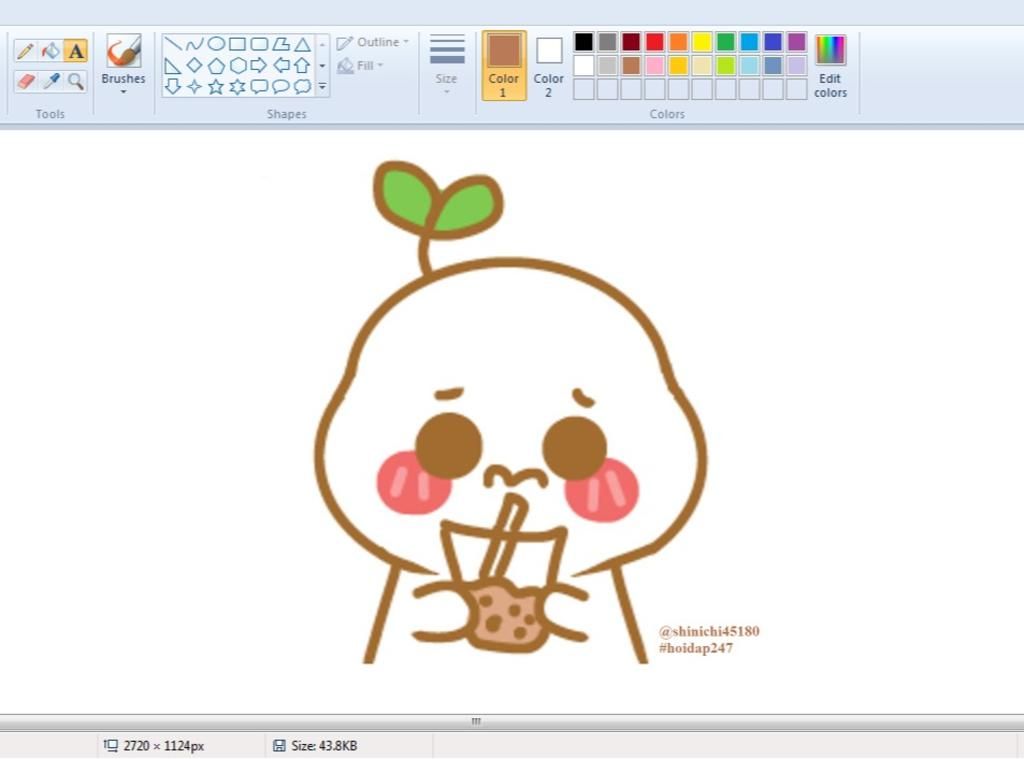The image size is (1024, 759).
Task: Pick the indigo color swatch
Action: [x=773, y=42]
